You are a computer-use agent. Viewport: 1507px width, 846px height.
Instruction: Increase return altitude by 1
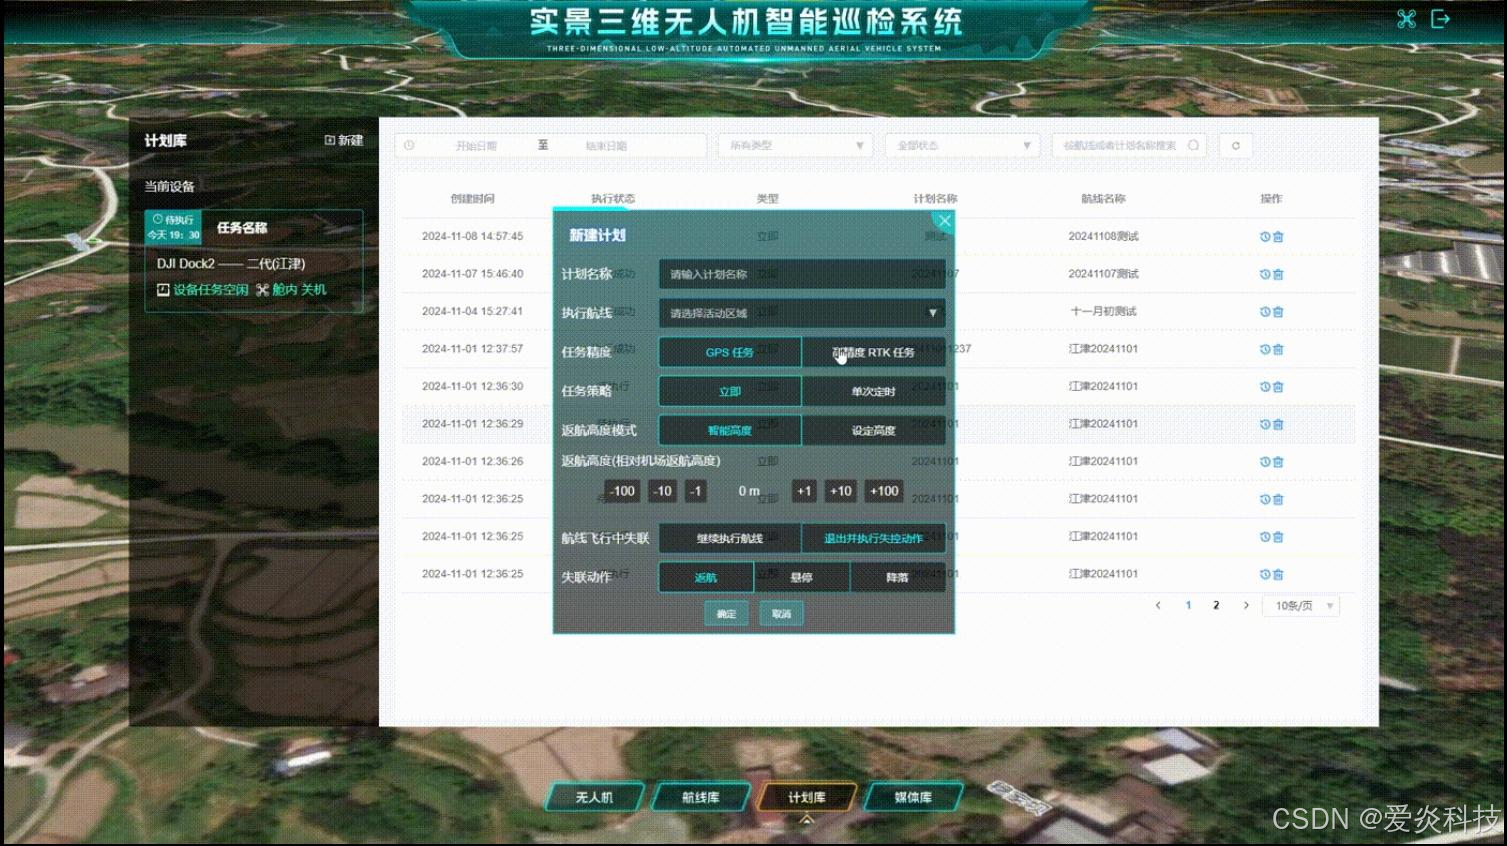(x=804, y=491)
